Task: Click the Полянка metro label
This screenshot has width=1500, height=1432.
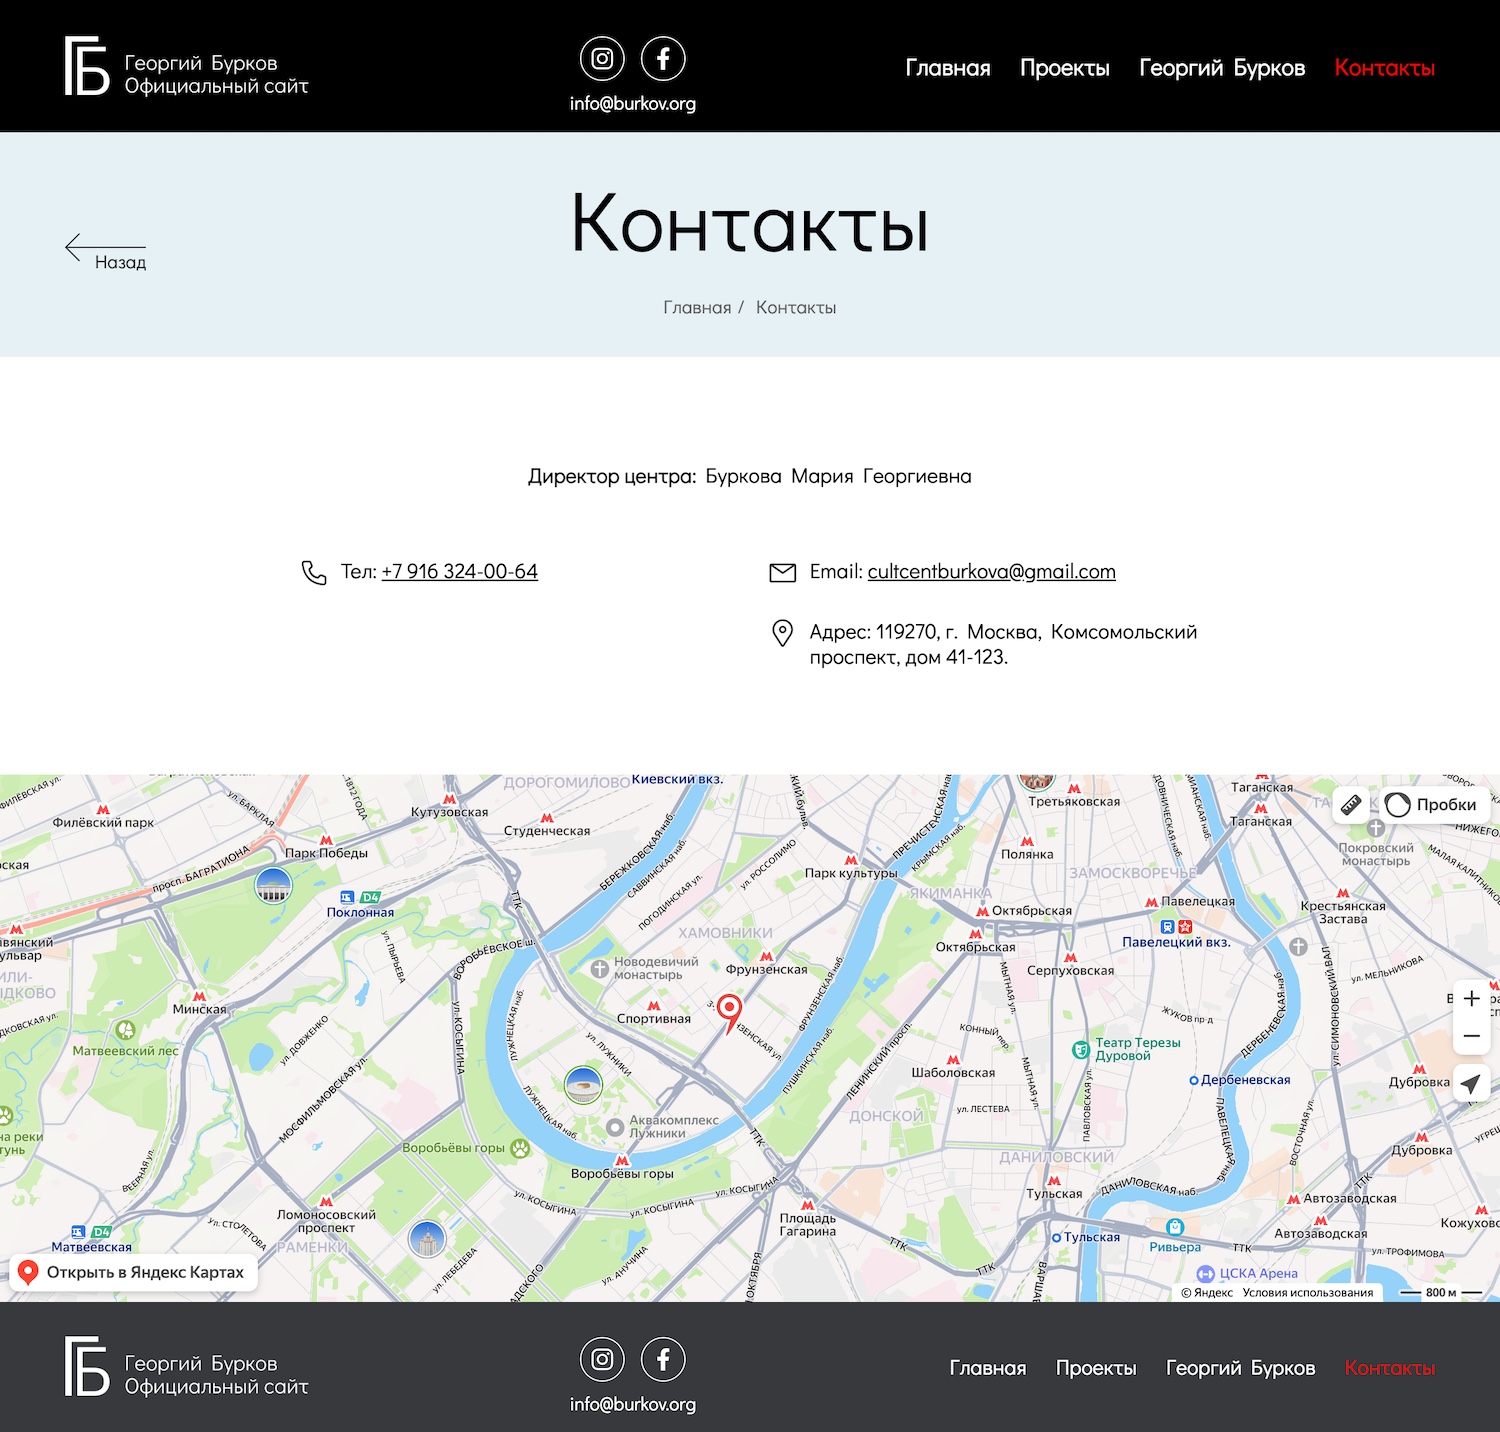Action: [1027, 854]
